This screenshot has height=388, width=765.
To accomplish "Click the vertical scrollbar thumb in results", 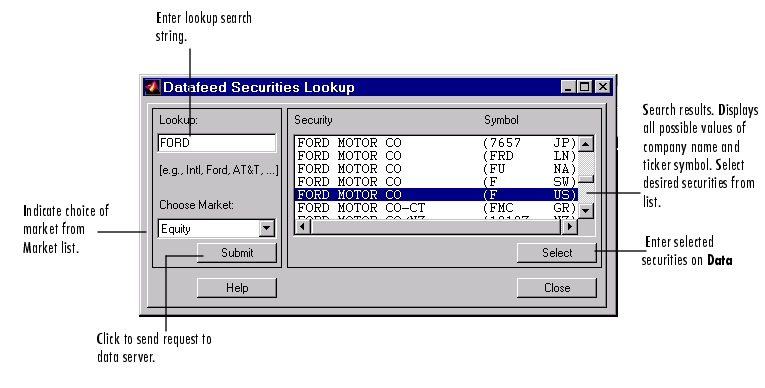I will (586, 179).
